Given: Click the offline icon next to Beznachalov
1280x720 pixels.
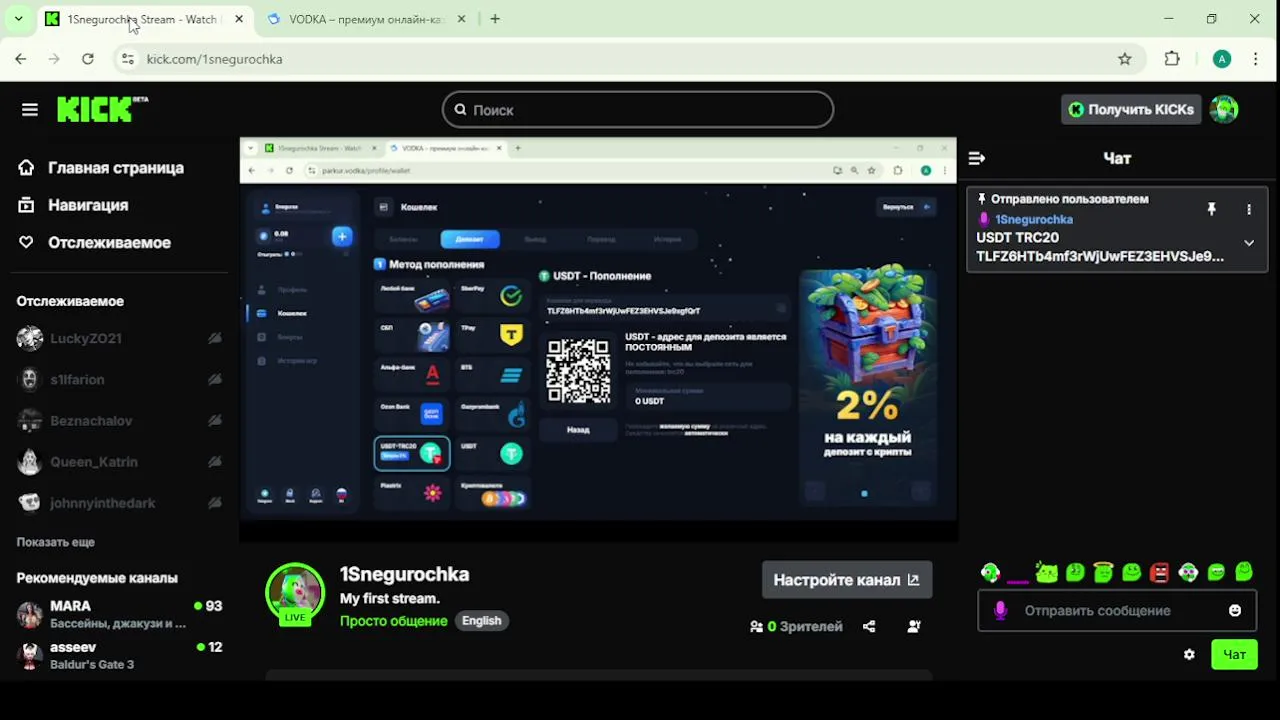Looking at the screenshot, I should click(x=214, y=420).
